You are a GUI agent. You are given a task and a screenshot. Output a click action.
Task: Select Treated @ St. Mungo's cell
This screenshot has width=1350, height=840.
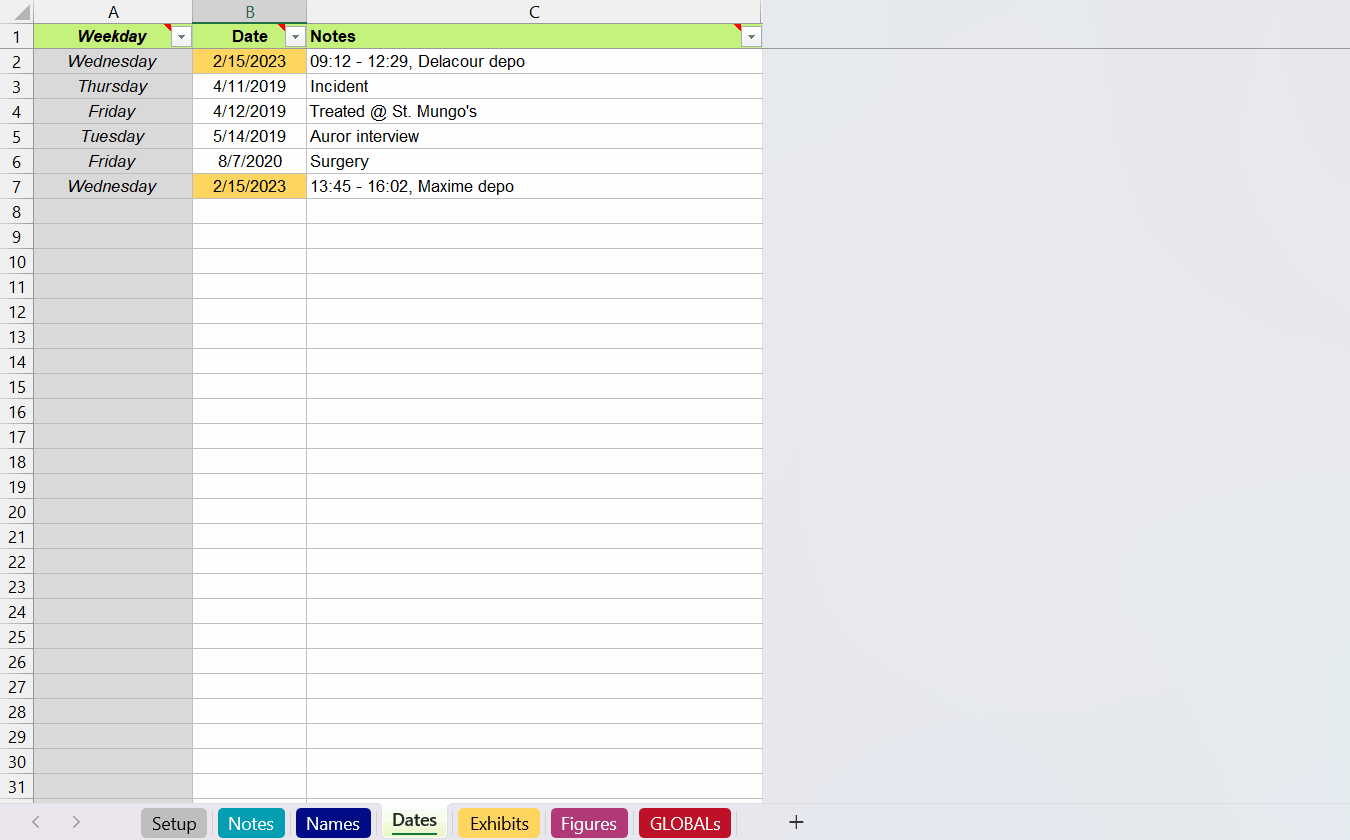534,111
